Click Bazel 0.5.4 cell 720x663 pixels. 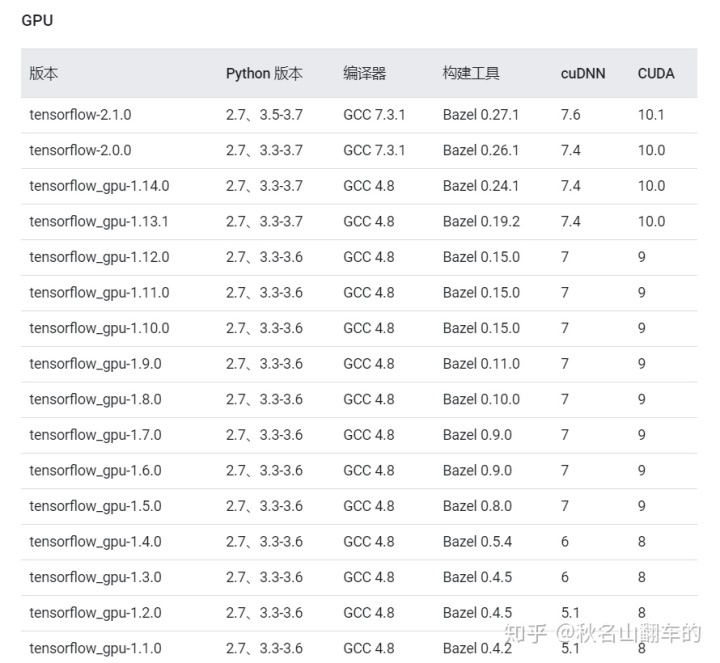click(x=478, y=542)
